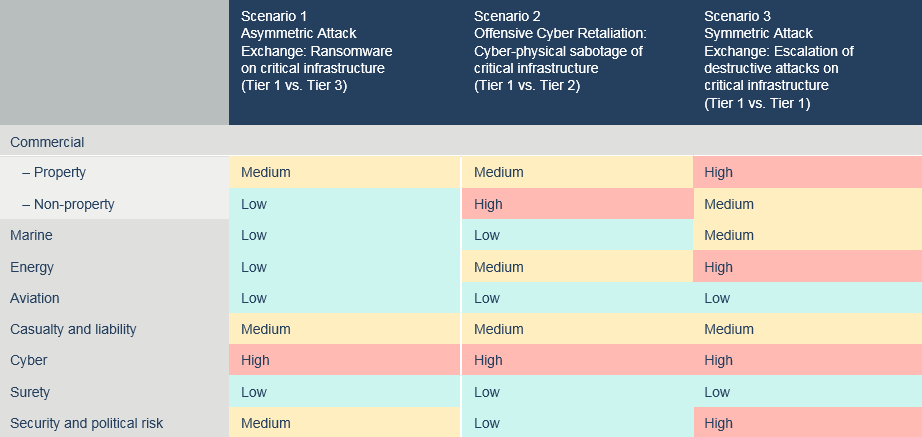This screenshot has height=437, width=922.
Task: Click the Cyber row label
Action: (28, 360)
